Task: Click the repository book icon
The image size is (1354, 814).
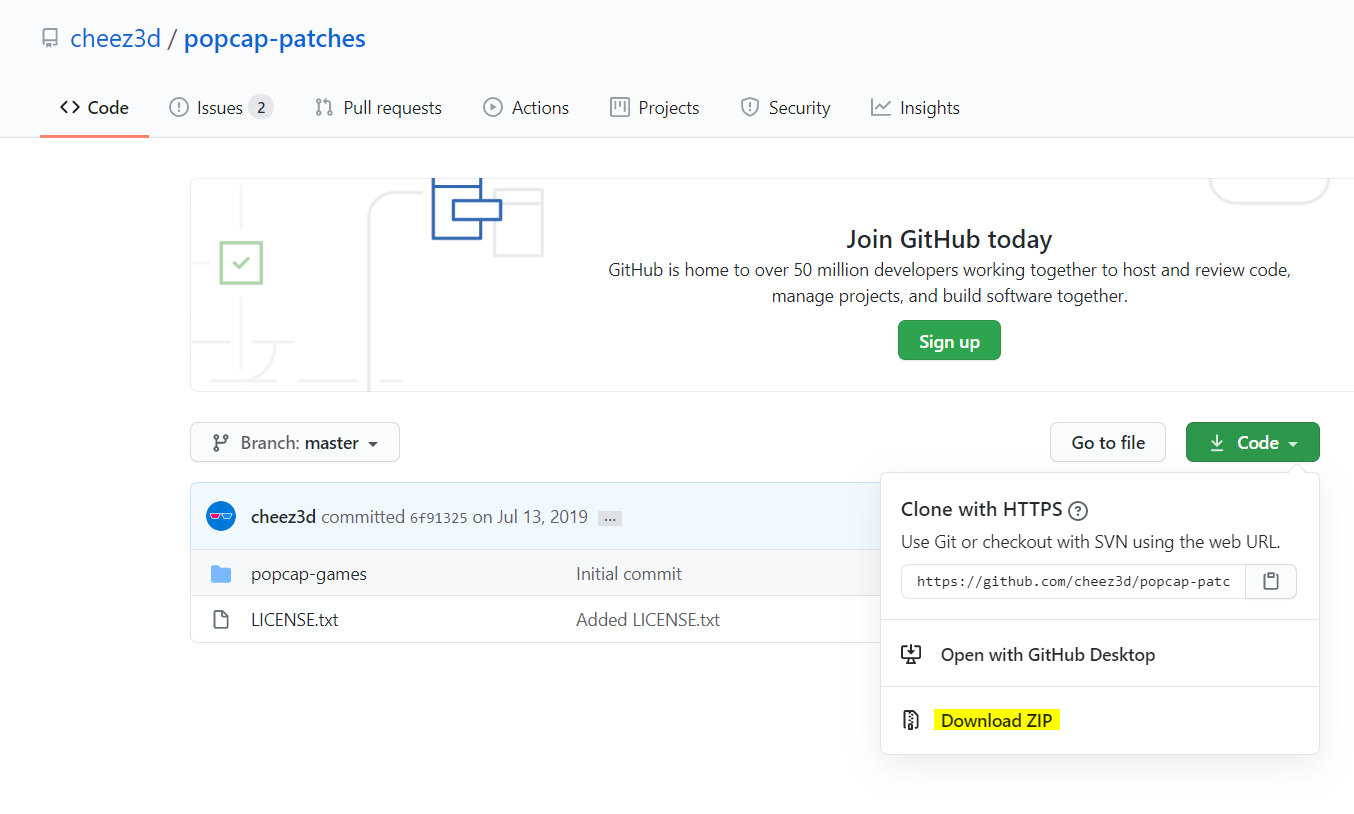Action: click(50, 39)
